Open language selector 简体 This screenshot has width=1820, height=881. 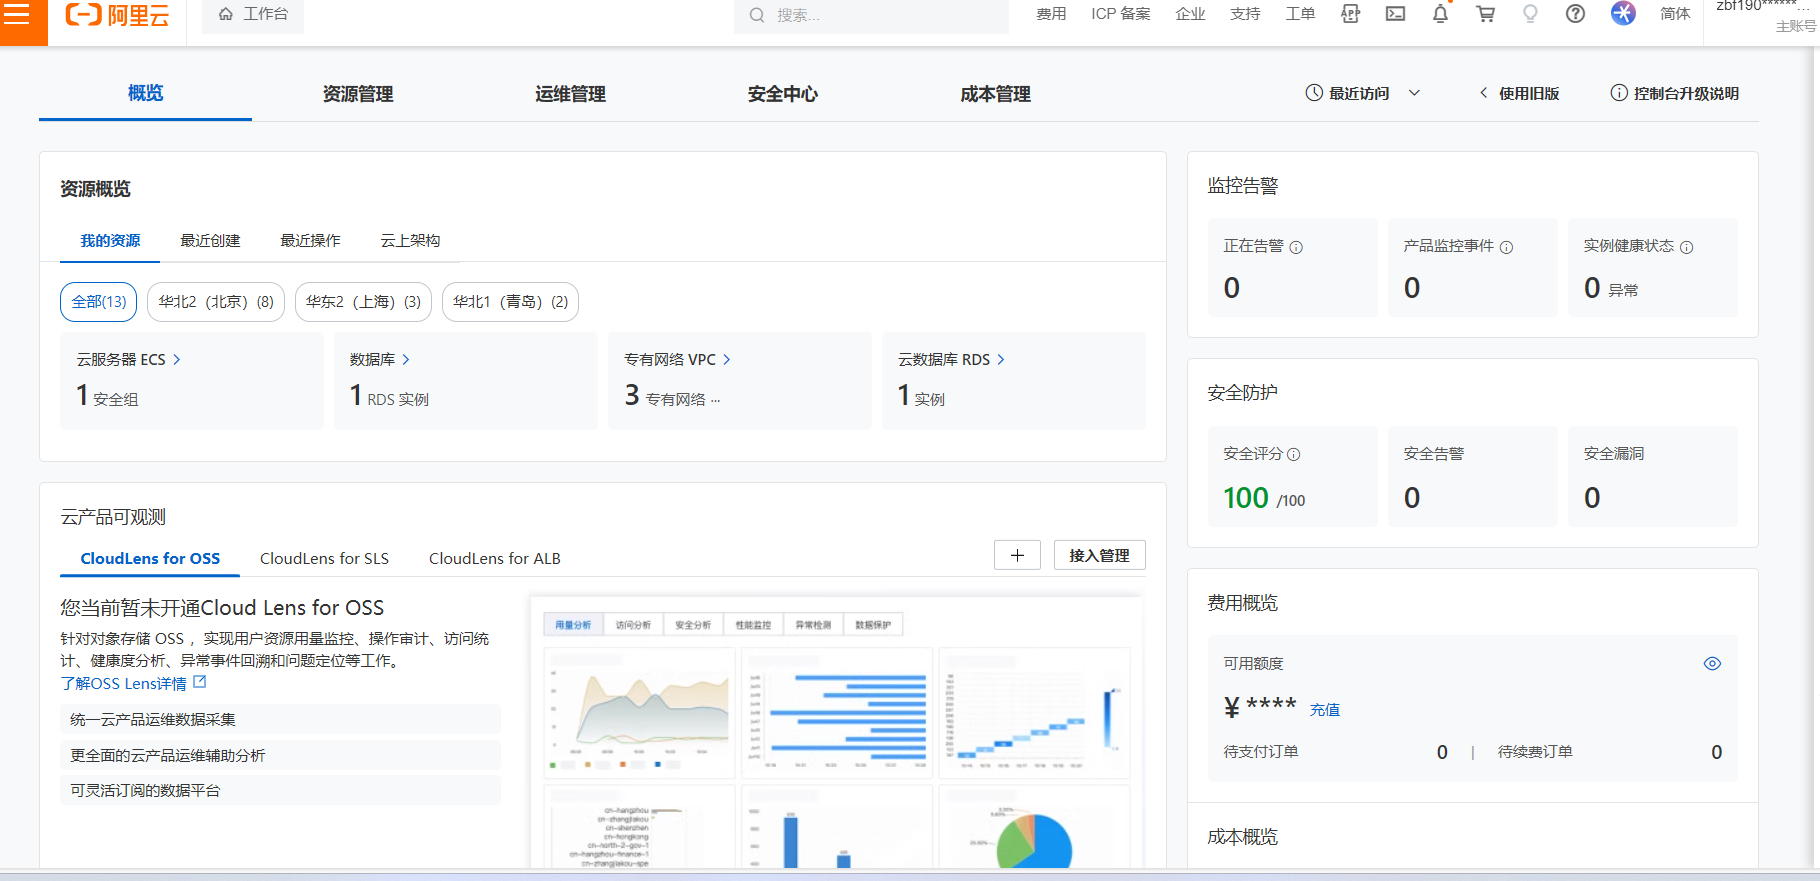tap(1675, 14)
